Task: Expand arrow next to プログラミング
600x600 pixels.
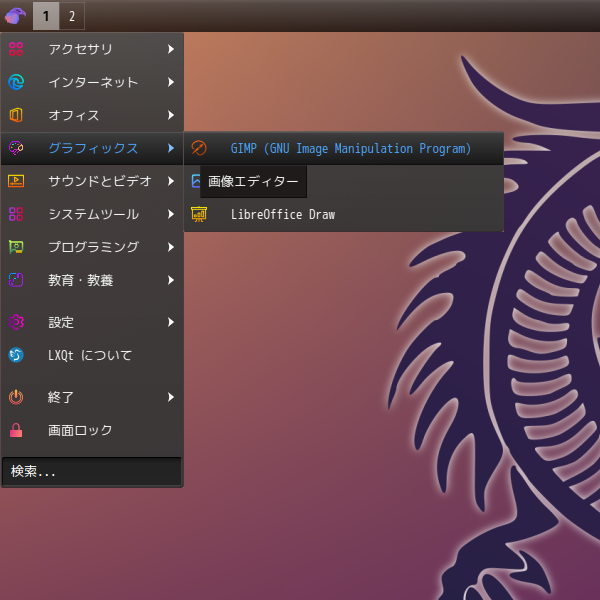Action: (x=171, y=247)
